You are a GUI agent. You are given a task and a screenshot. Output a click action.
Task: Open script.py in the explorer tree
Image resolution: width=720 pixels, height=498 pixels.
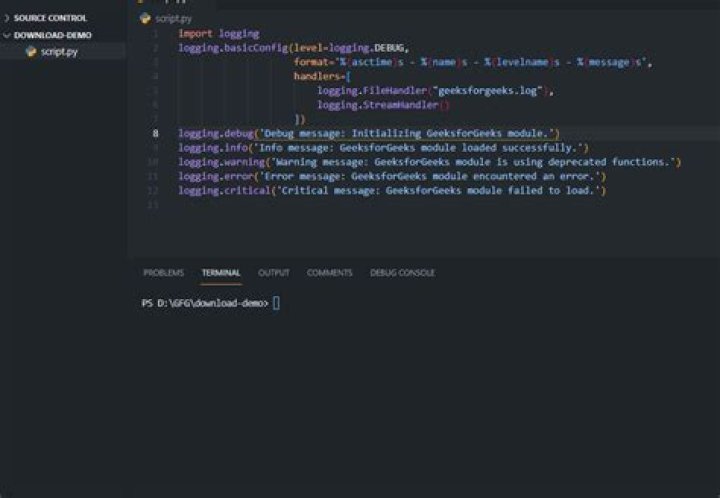pyautogui.click(x=59, y=52)
